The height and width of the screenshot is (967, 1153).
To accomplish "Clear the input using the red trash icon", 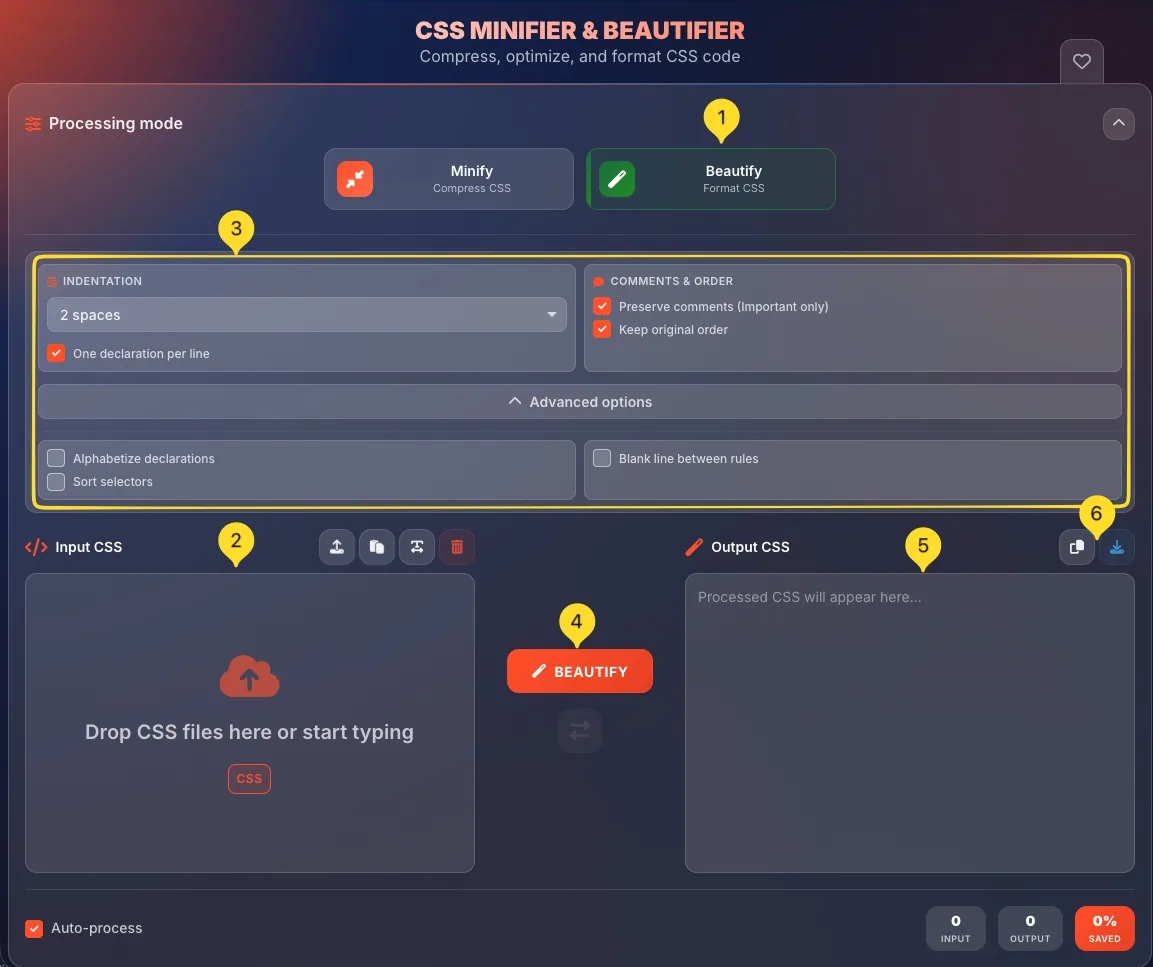I will 457,547.
